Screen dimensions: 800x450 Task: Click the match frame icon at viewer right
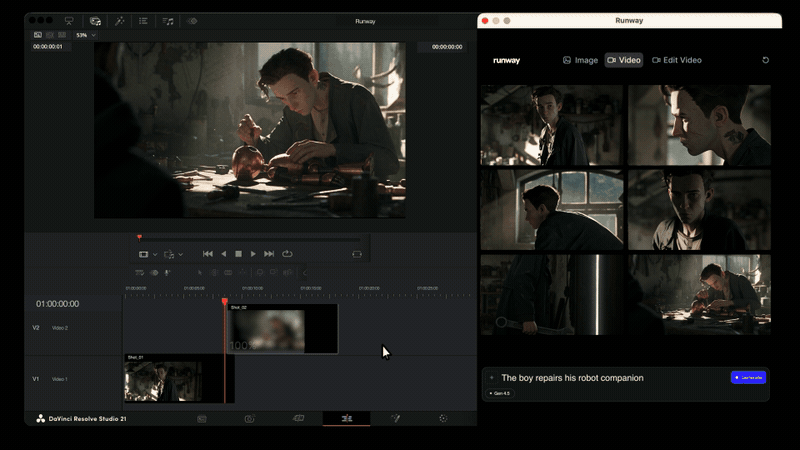click(x=357, y=254)
